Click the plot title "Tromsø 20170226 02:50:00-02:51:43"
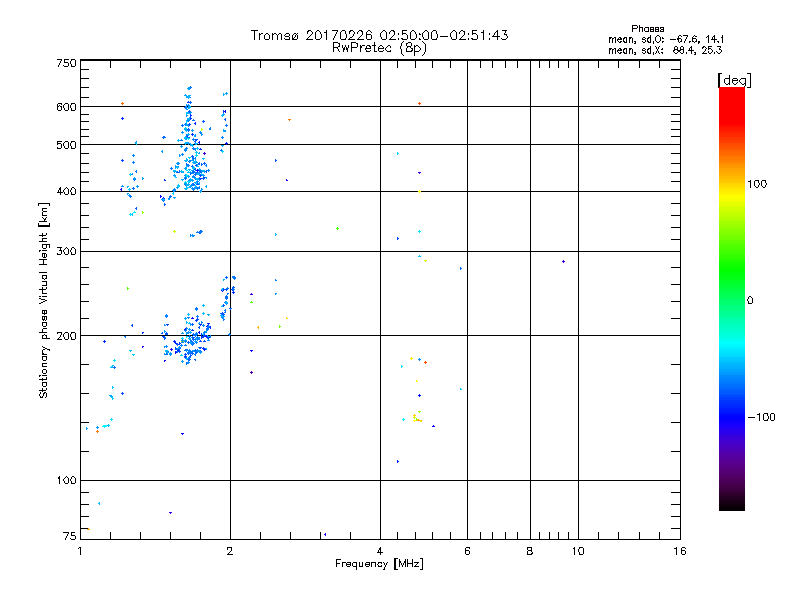The width and height of the screenshot is (800, 600). point(379,35)
